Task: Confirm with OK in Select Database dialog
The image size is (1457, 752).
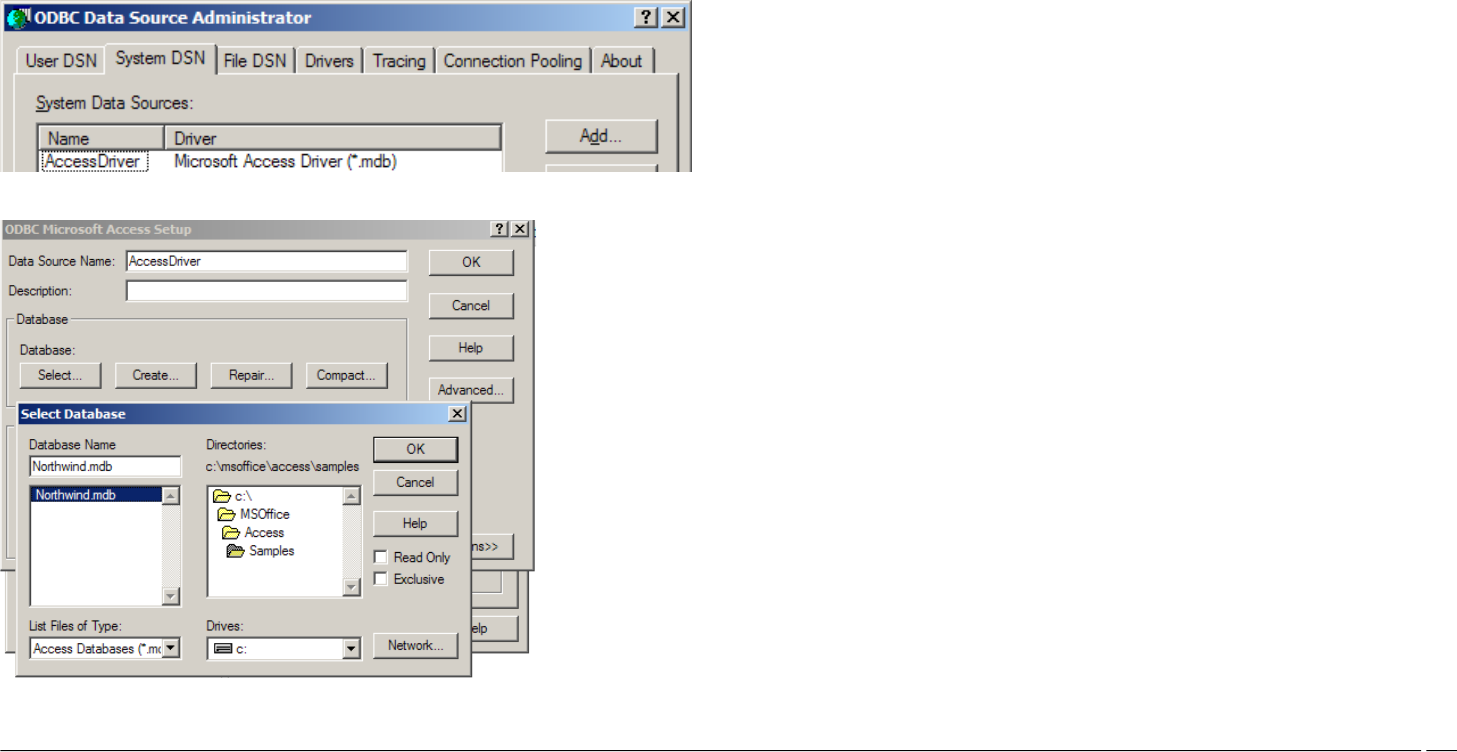Action: pos(416,449)
